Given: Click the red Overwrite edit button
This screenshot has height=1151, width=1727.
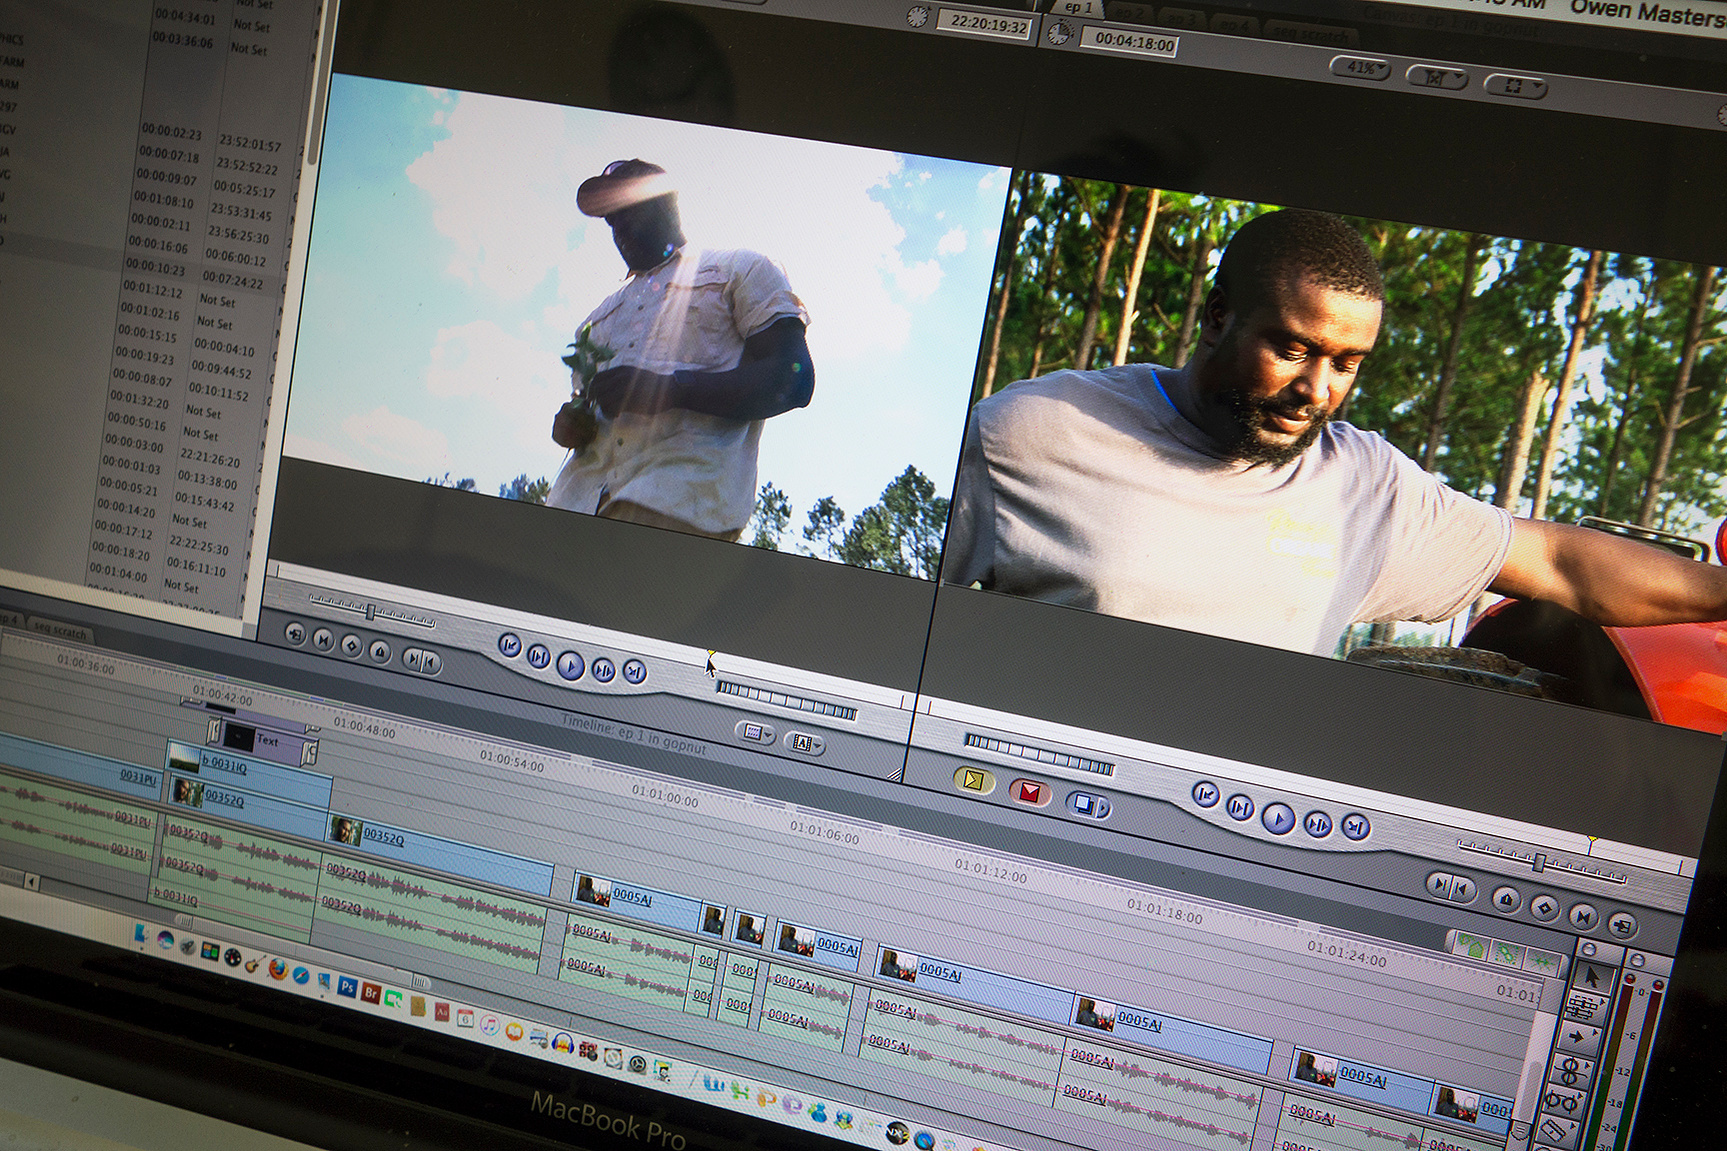Looking at the screenshot, I should (x=1028, y=792).
